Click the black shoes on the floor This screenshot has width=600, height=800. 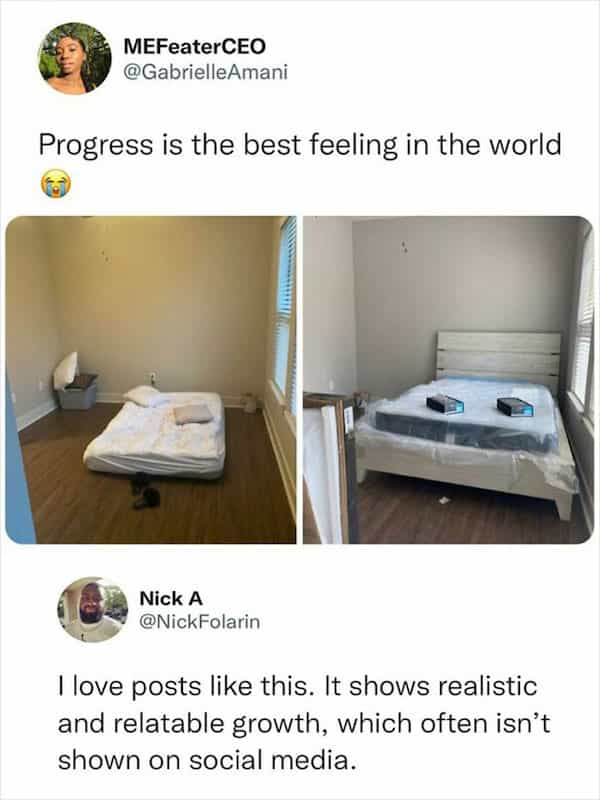pos(144,491)
